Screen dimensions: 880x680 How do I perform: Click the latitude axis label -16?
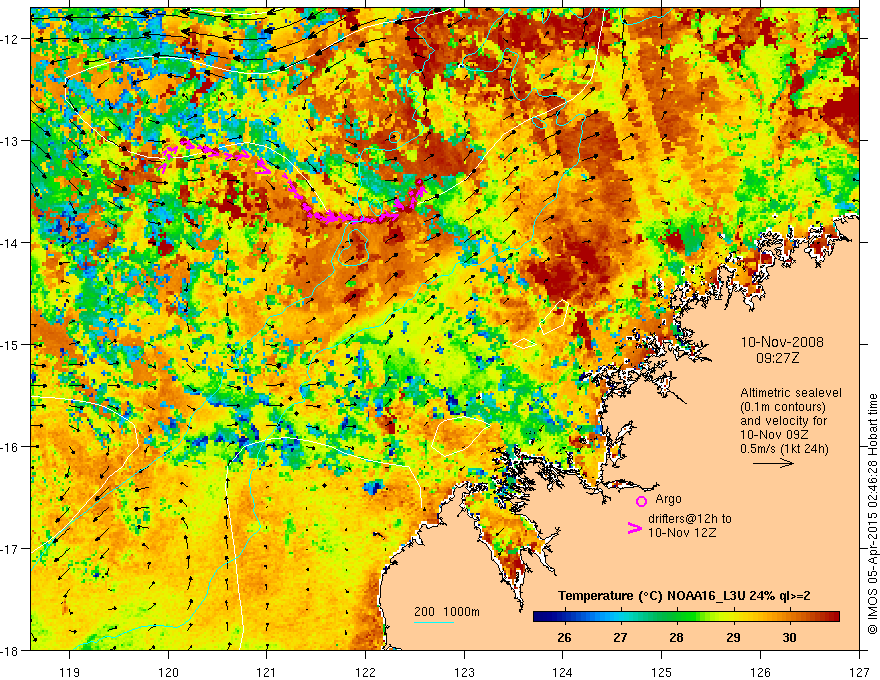click(10, 447)
